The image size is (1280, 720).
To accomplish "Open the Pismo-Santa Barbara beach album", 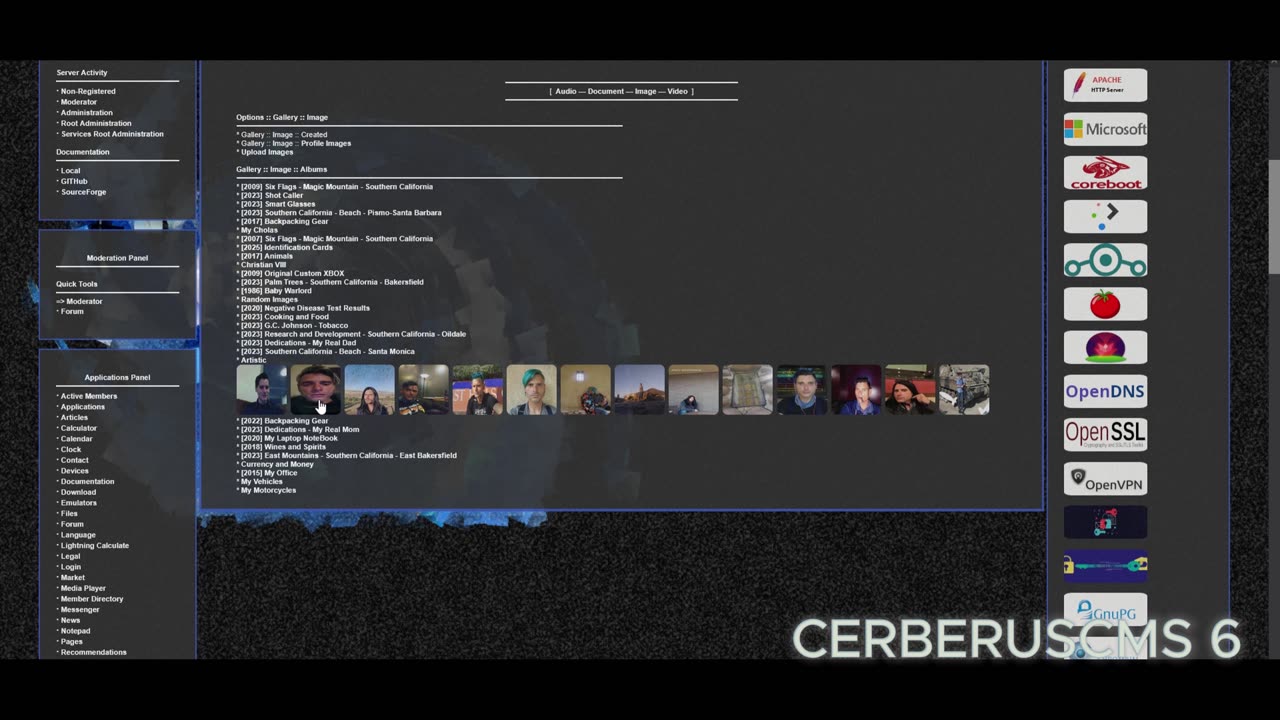I will 341,213.
